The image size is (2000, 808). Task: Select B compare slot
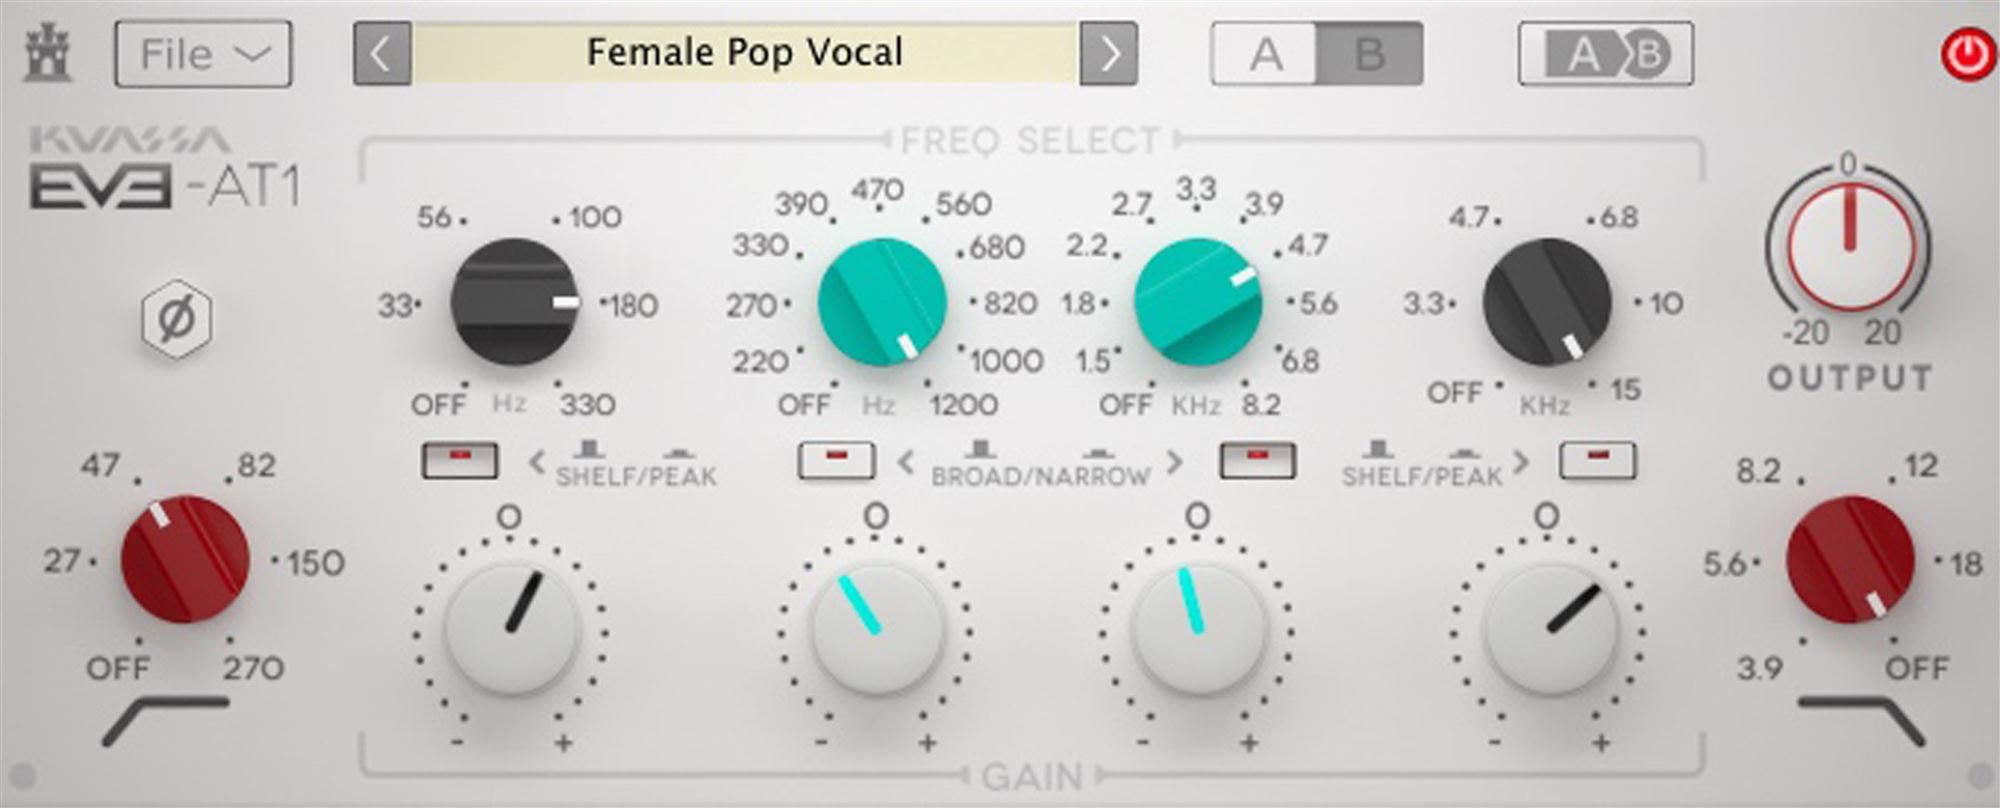click(x=1369, y=54)
